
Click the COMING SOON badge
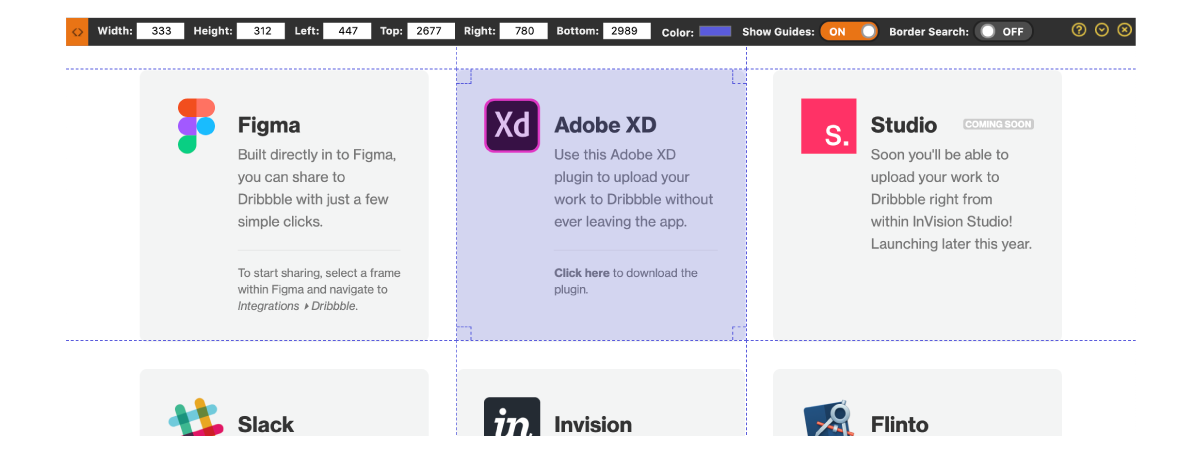[x=998, y=124]
